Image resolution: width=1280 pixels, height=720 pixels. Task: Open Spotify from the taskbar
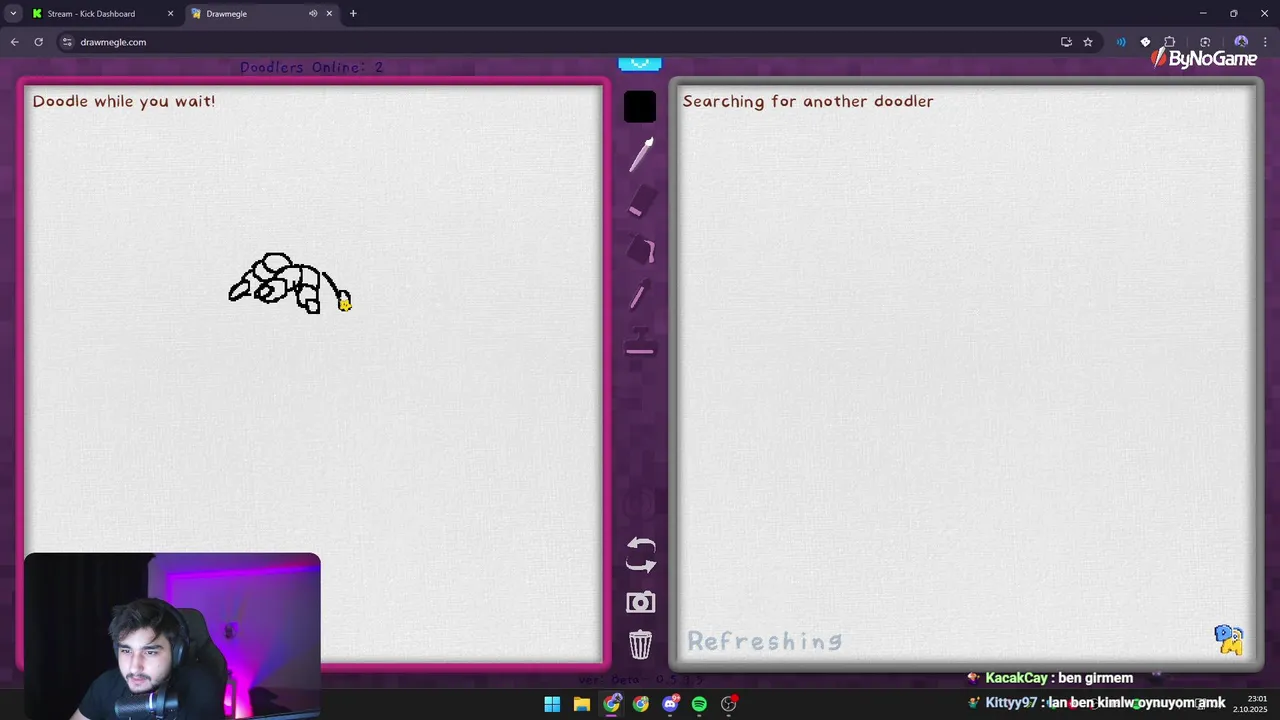pyautogui.click(x=699, y=704)
